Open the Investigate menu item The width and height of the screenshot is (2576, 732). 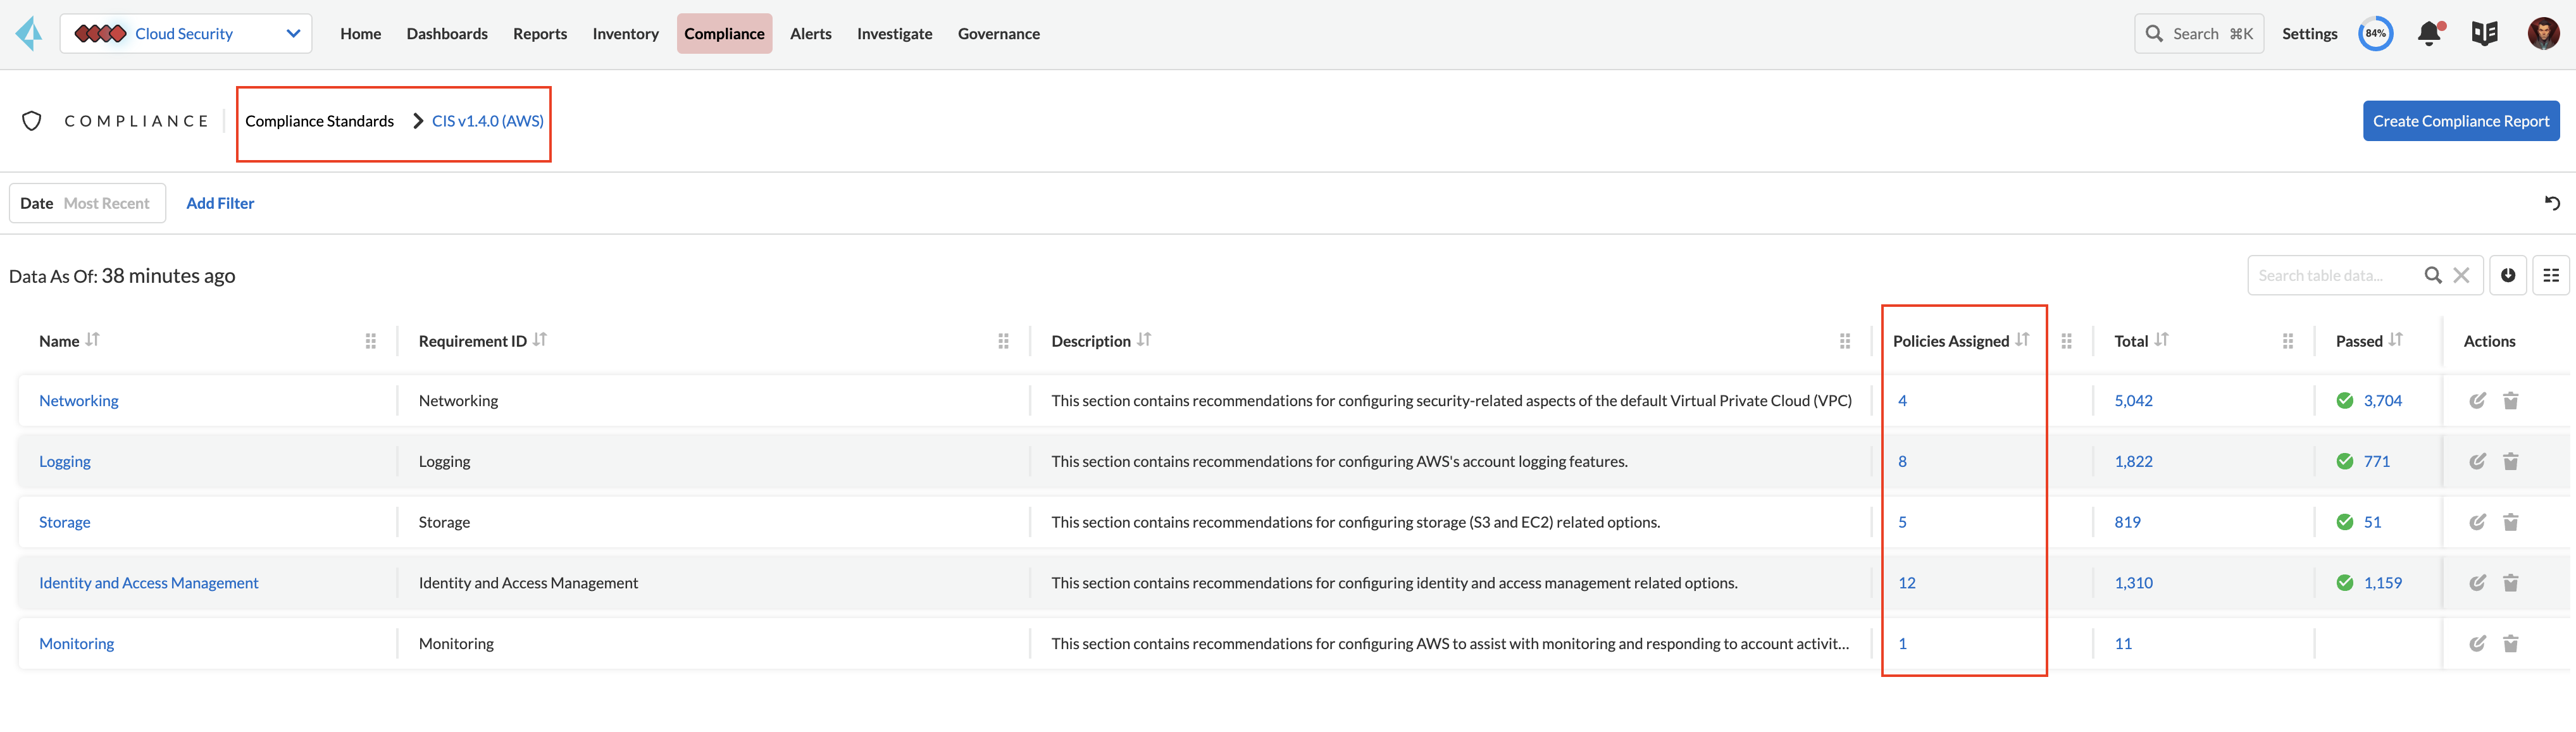coord(894,34)
